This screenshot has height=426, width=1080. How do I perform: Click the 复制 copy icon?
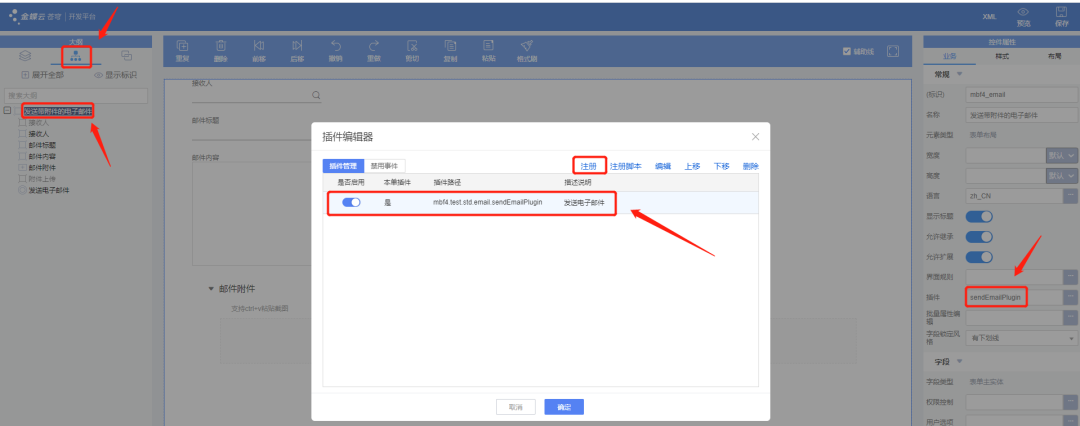pyautogui.click(x=450, y=46)
